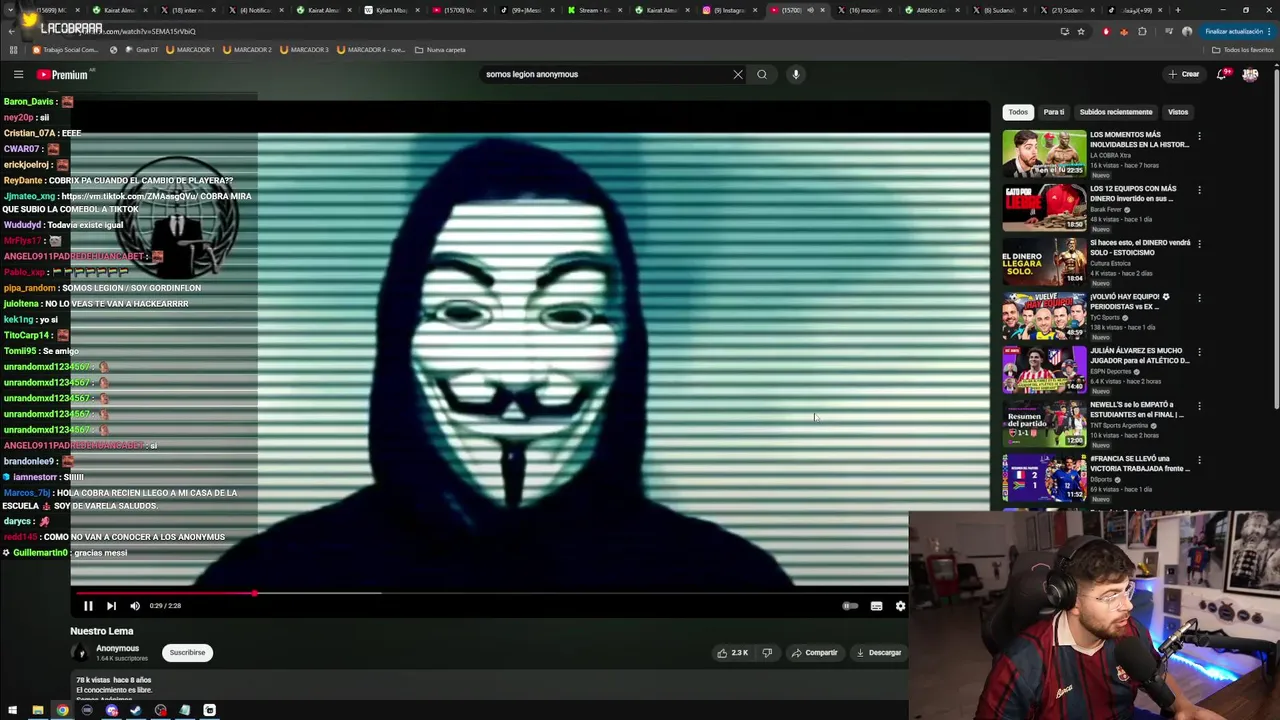Bookmark this page with star icon
1280x720 pixels.
coord(1081,31)
